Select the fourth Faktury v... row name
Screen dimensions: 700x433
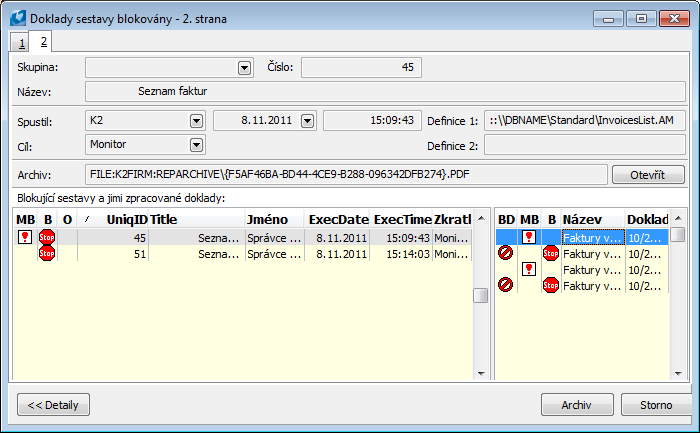(x=593, y=286)
